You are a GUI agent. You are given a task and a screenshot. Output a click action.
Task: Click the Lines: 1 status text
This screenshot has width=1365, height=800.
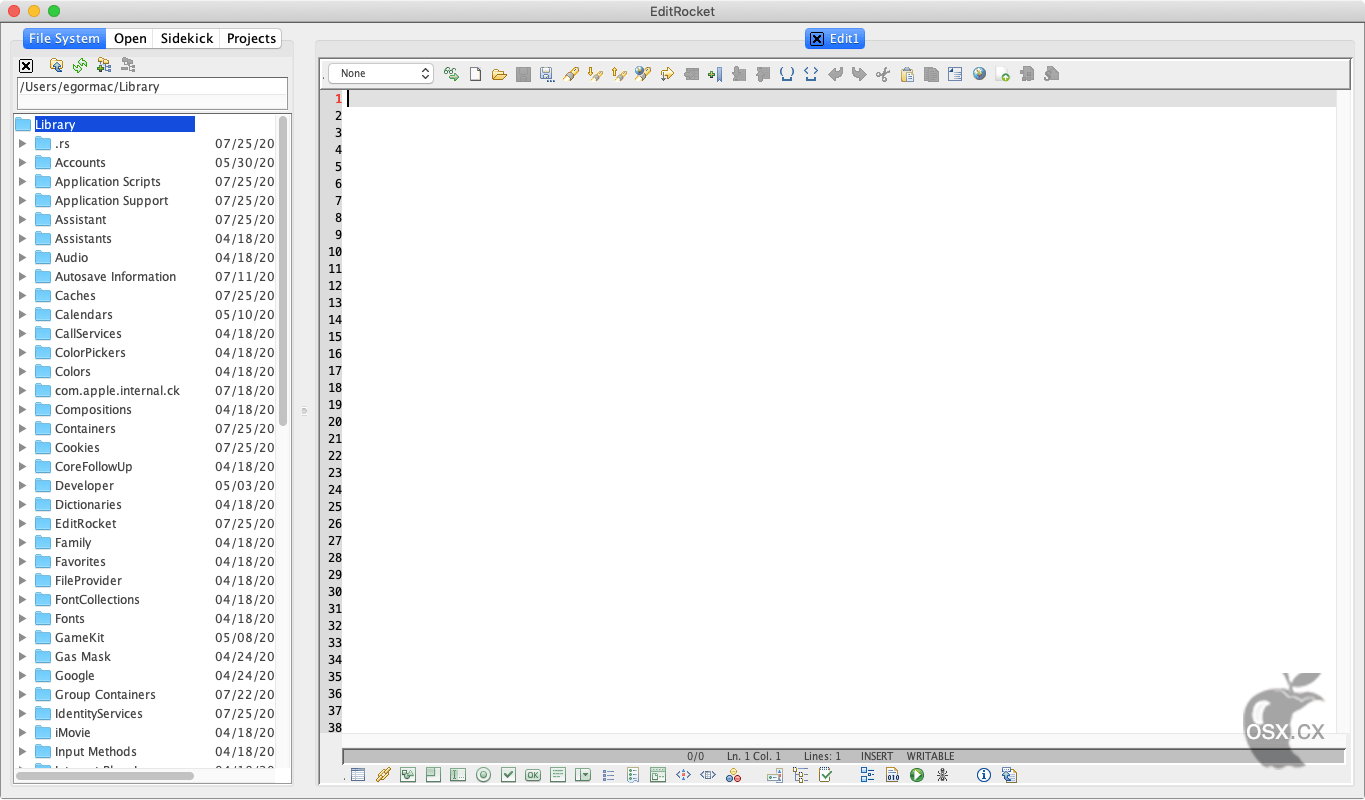tap(822, 756)
